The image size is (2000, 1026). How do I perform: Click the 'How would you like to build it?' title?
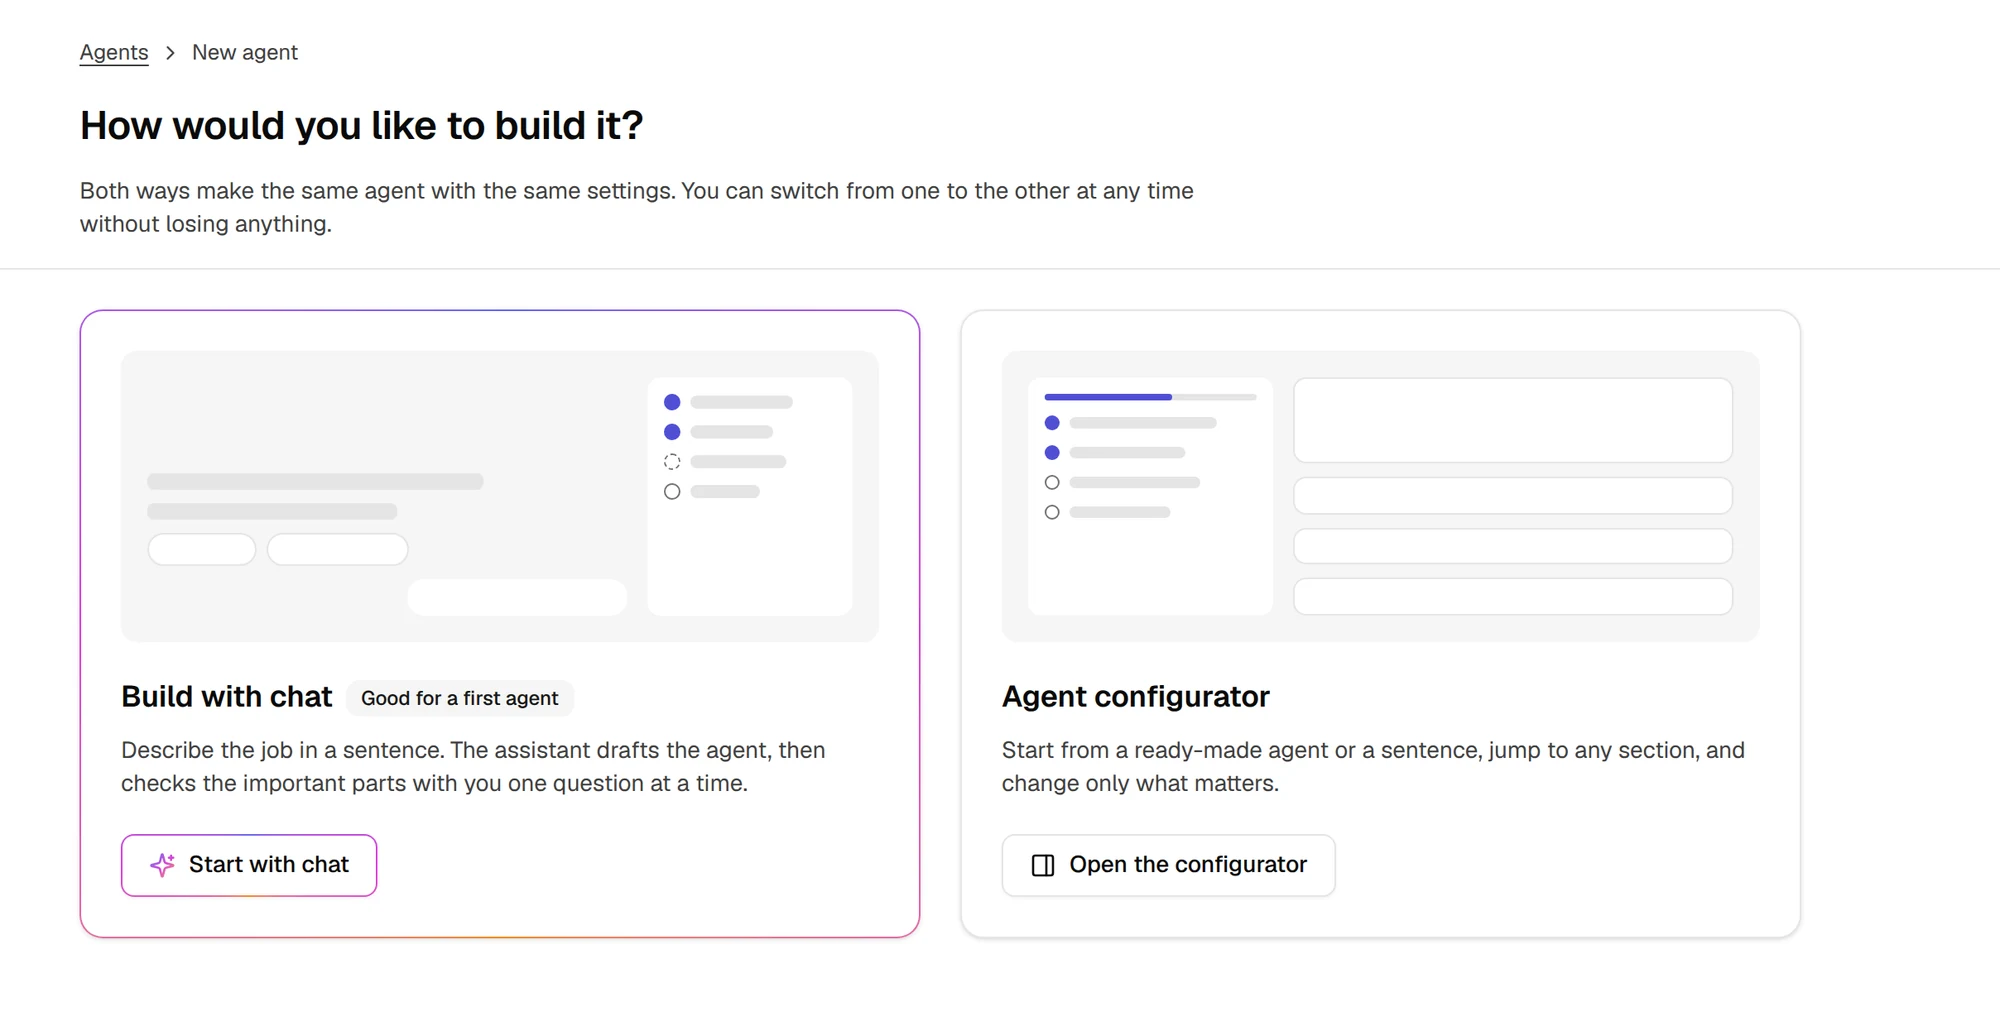[x=361, y=126]
